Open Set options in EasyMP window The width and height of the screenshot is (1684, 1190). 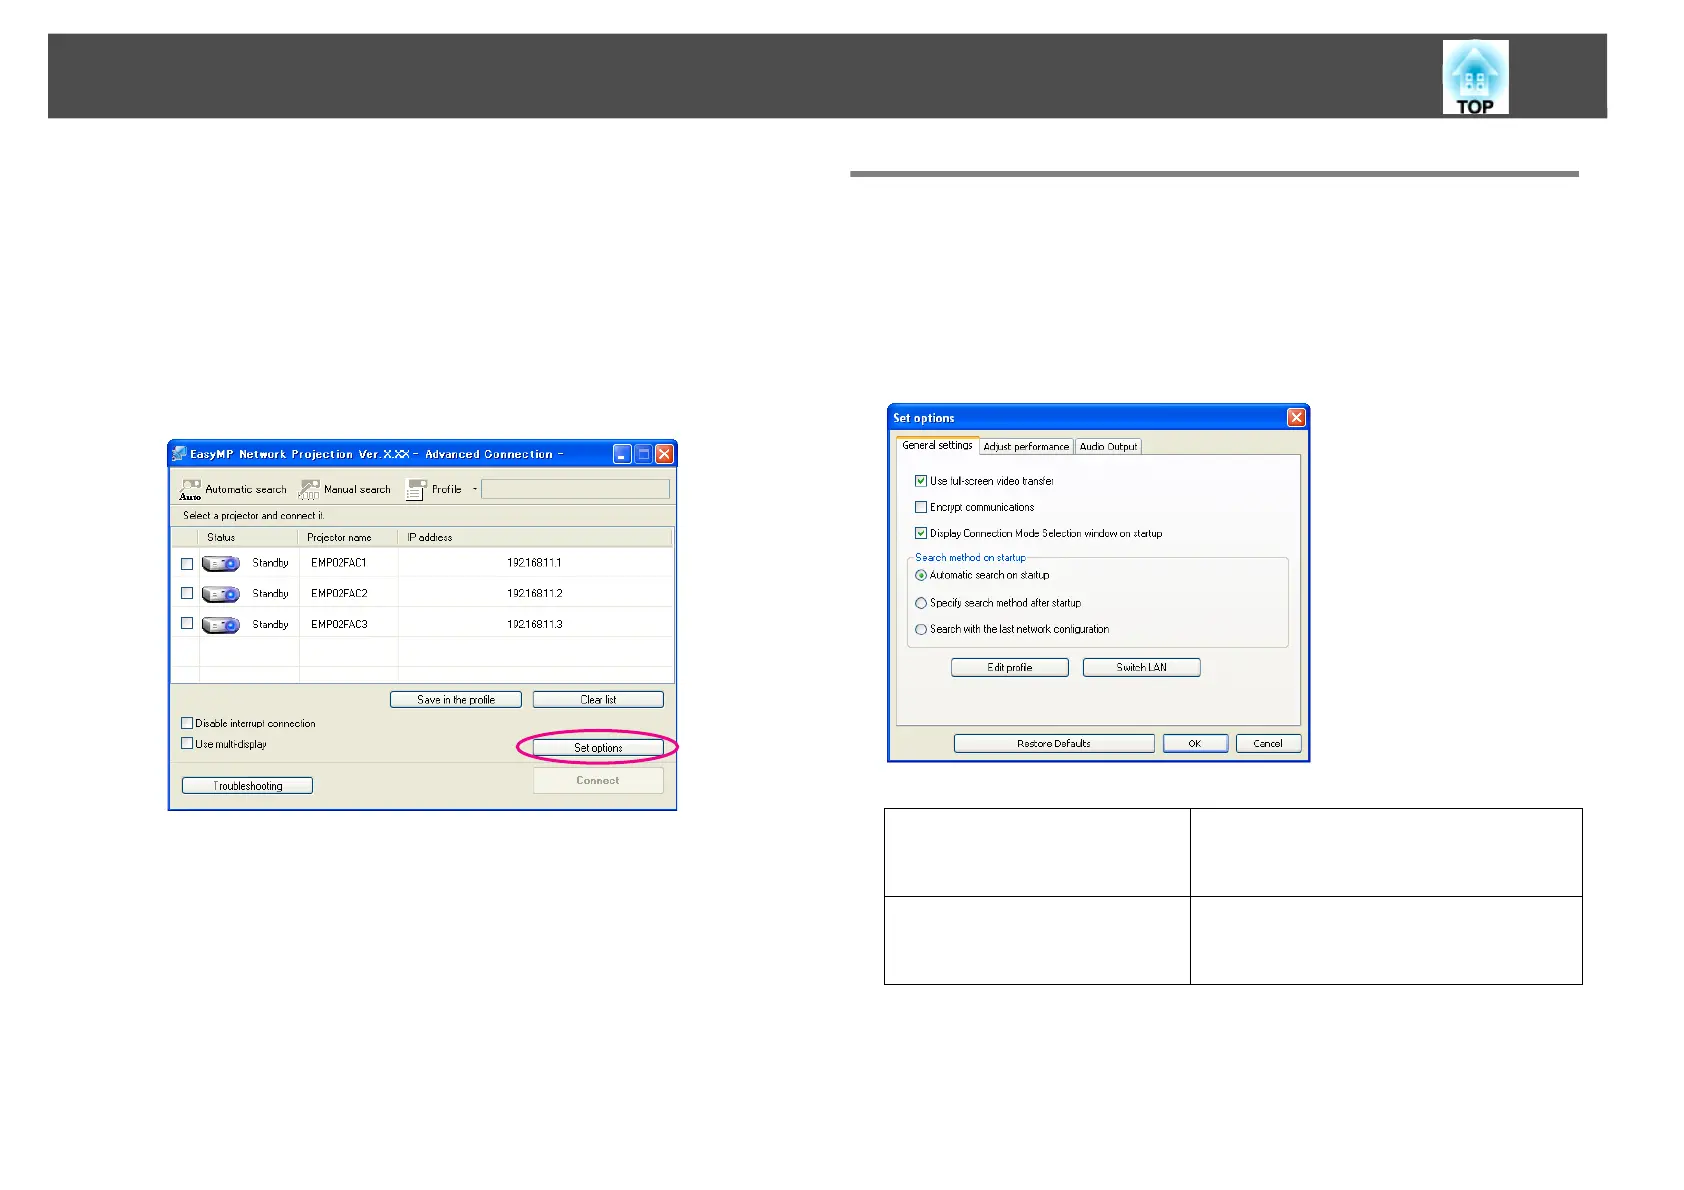coord(598,748)
